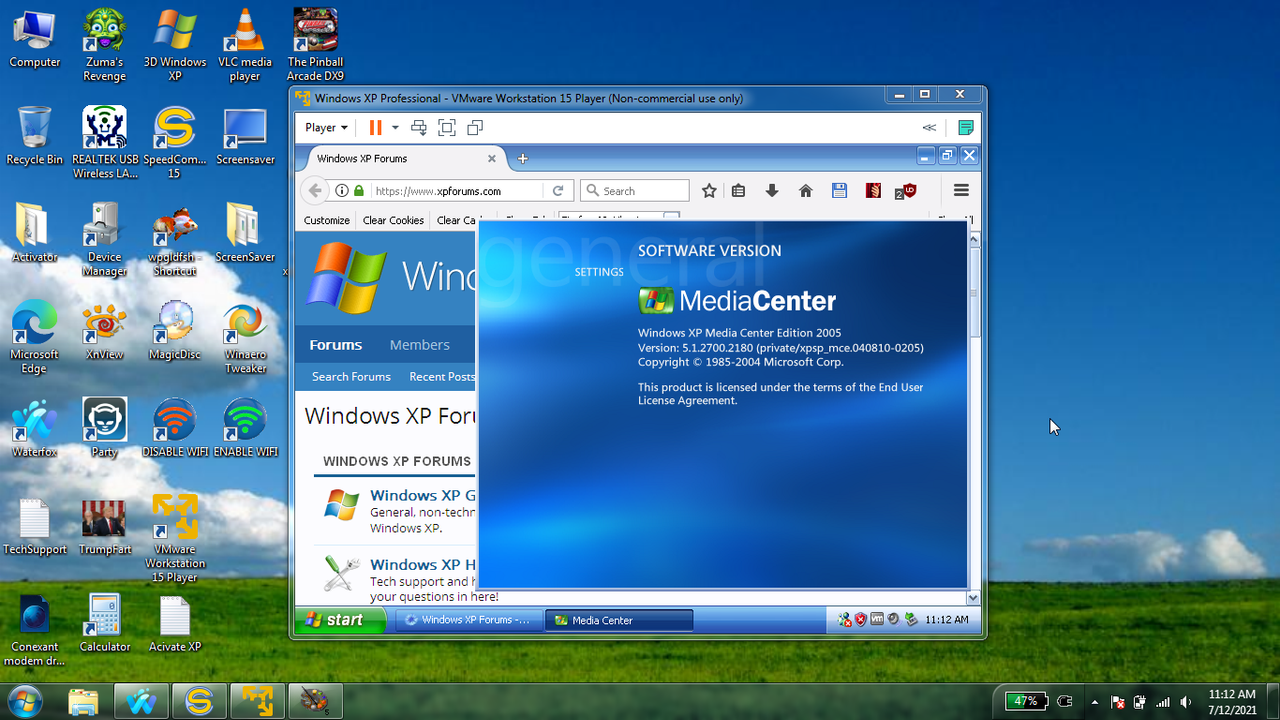
Task: Click ENABLE WIFI desktop shortcut
Action: pos(245,428)
